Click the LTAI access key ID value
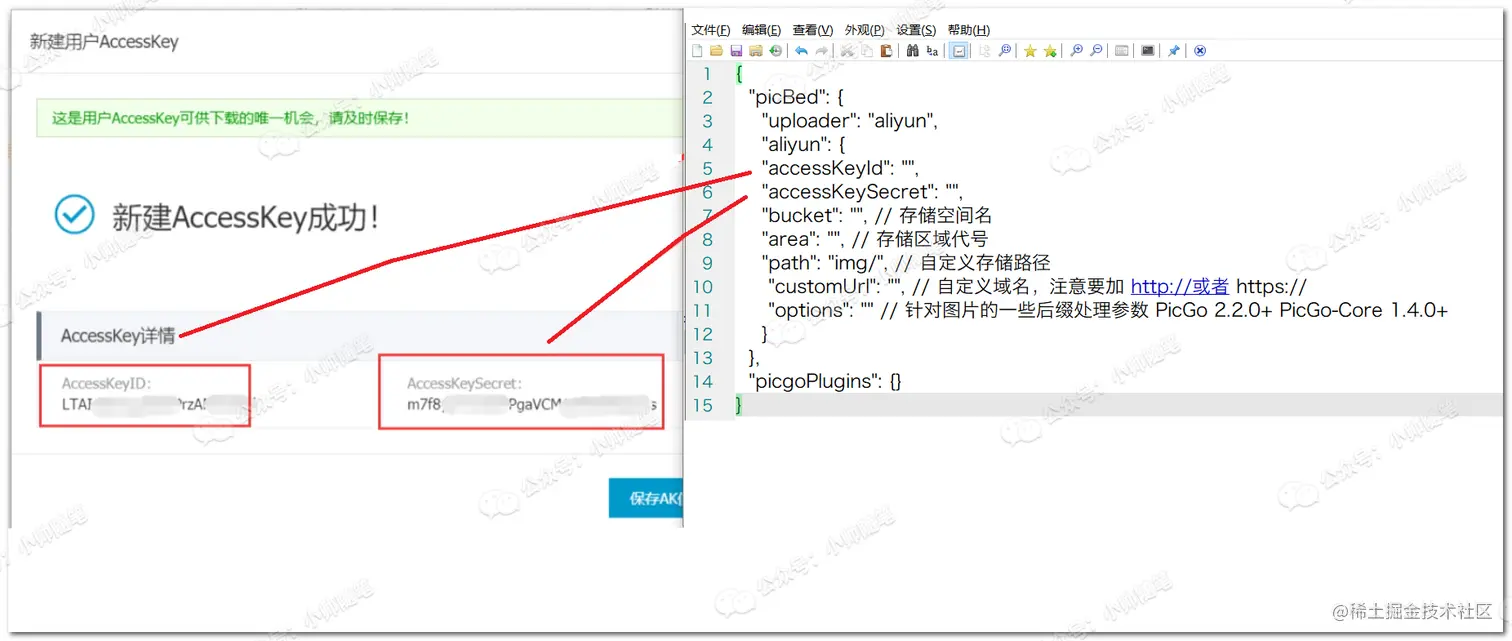 [148, 405]
